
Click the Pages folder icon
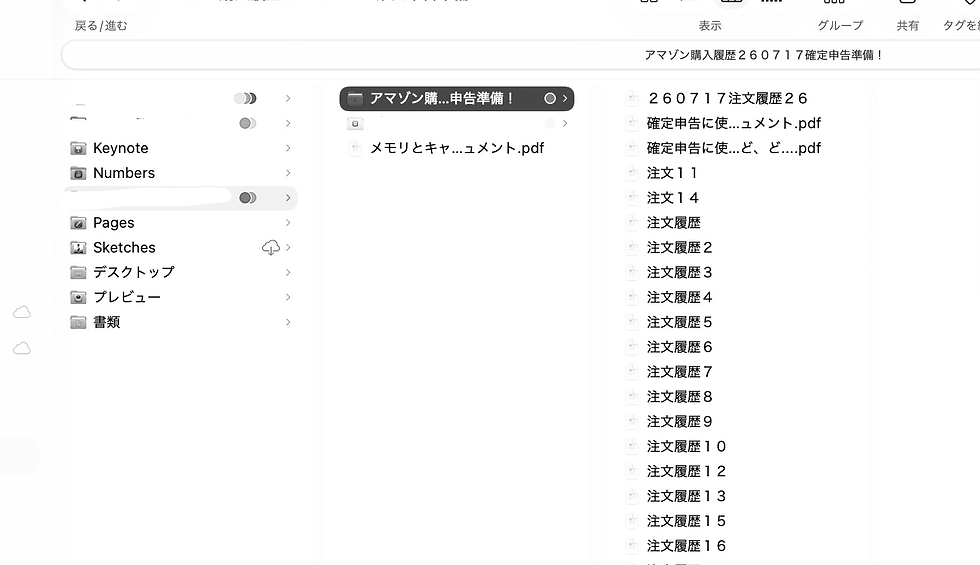click(78, 222)
